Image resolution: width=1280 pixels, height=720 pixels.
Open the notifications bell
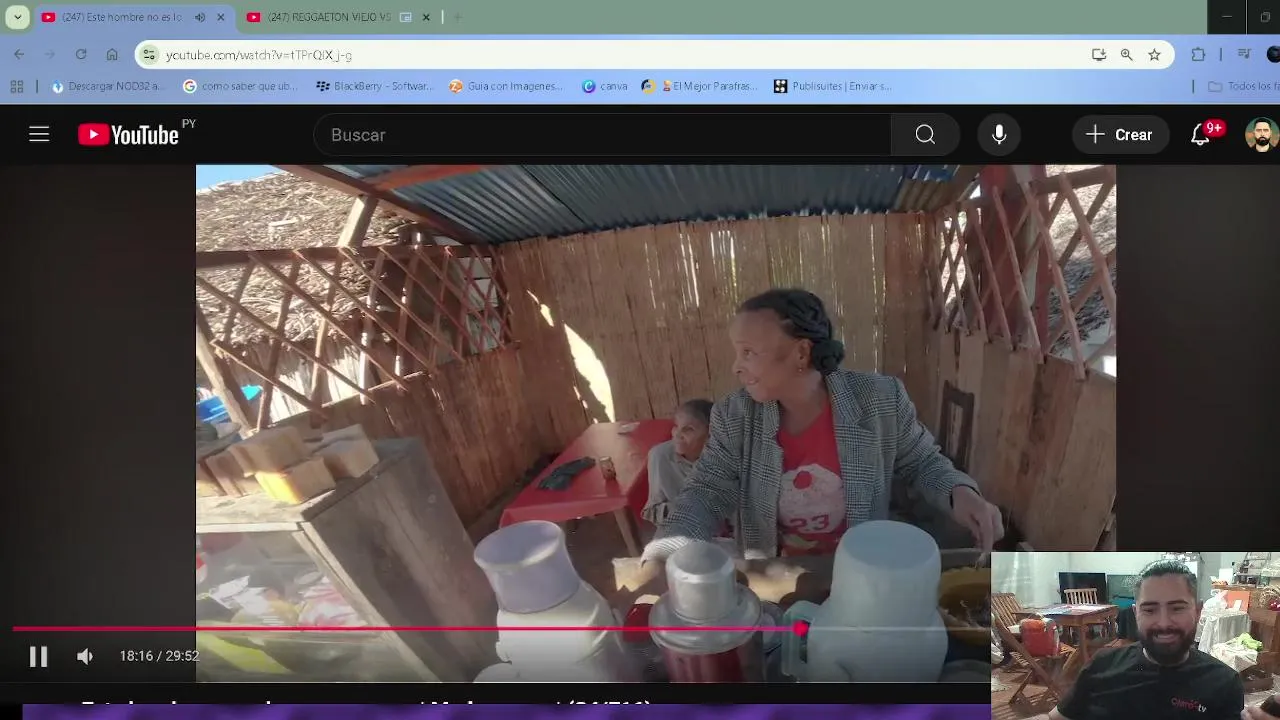click(1201, 135)
